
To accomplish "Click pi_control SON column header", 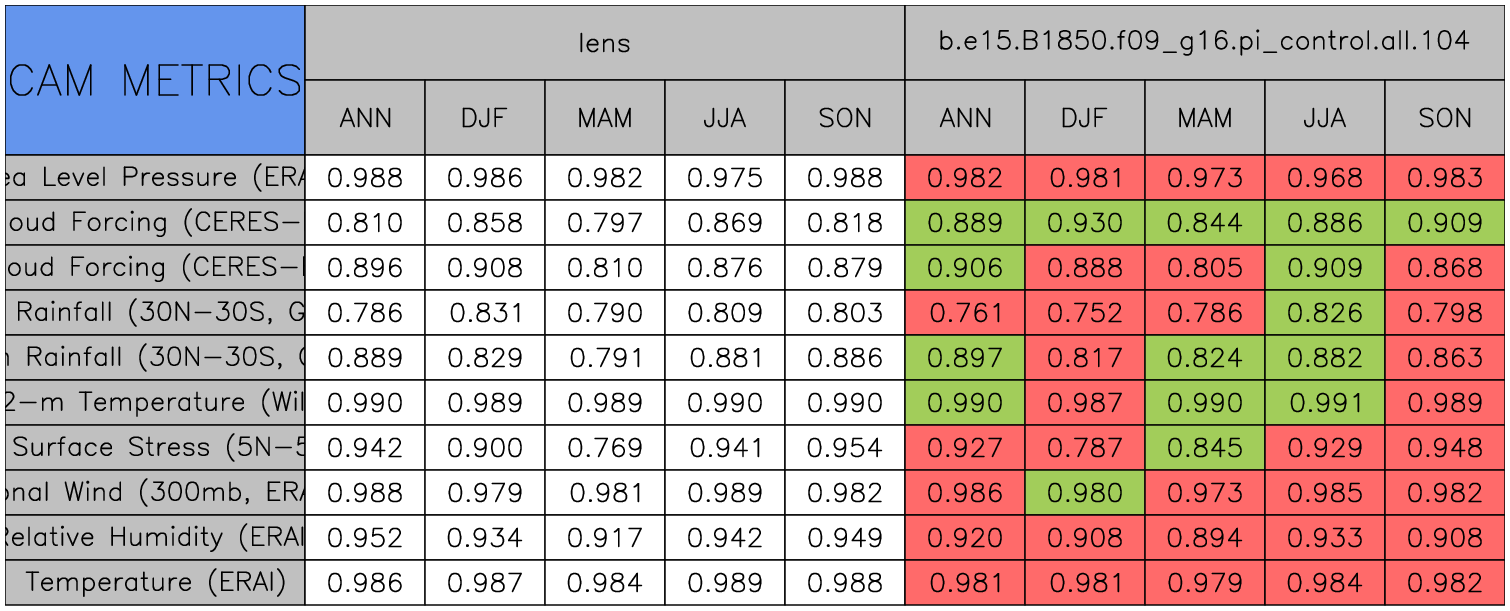I will 1445,118.
